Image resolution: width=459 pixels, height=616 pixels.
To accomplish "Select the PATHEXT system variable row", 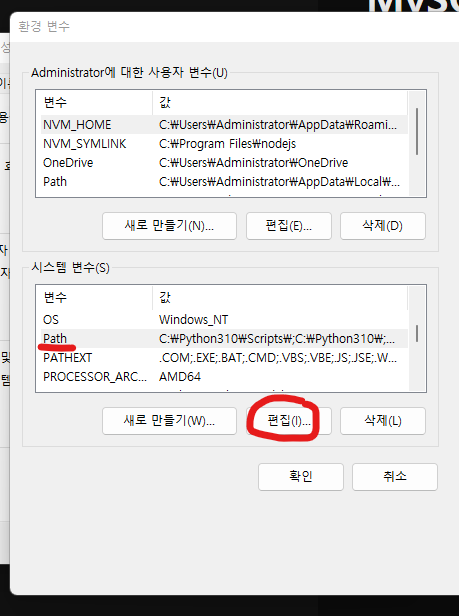I will 224,358.
